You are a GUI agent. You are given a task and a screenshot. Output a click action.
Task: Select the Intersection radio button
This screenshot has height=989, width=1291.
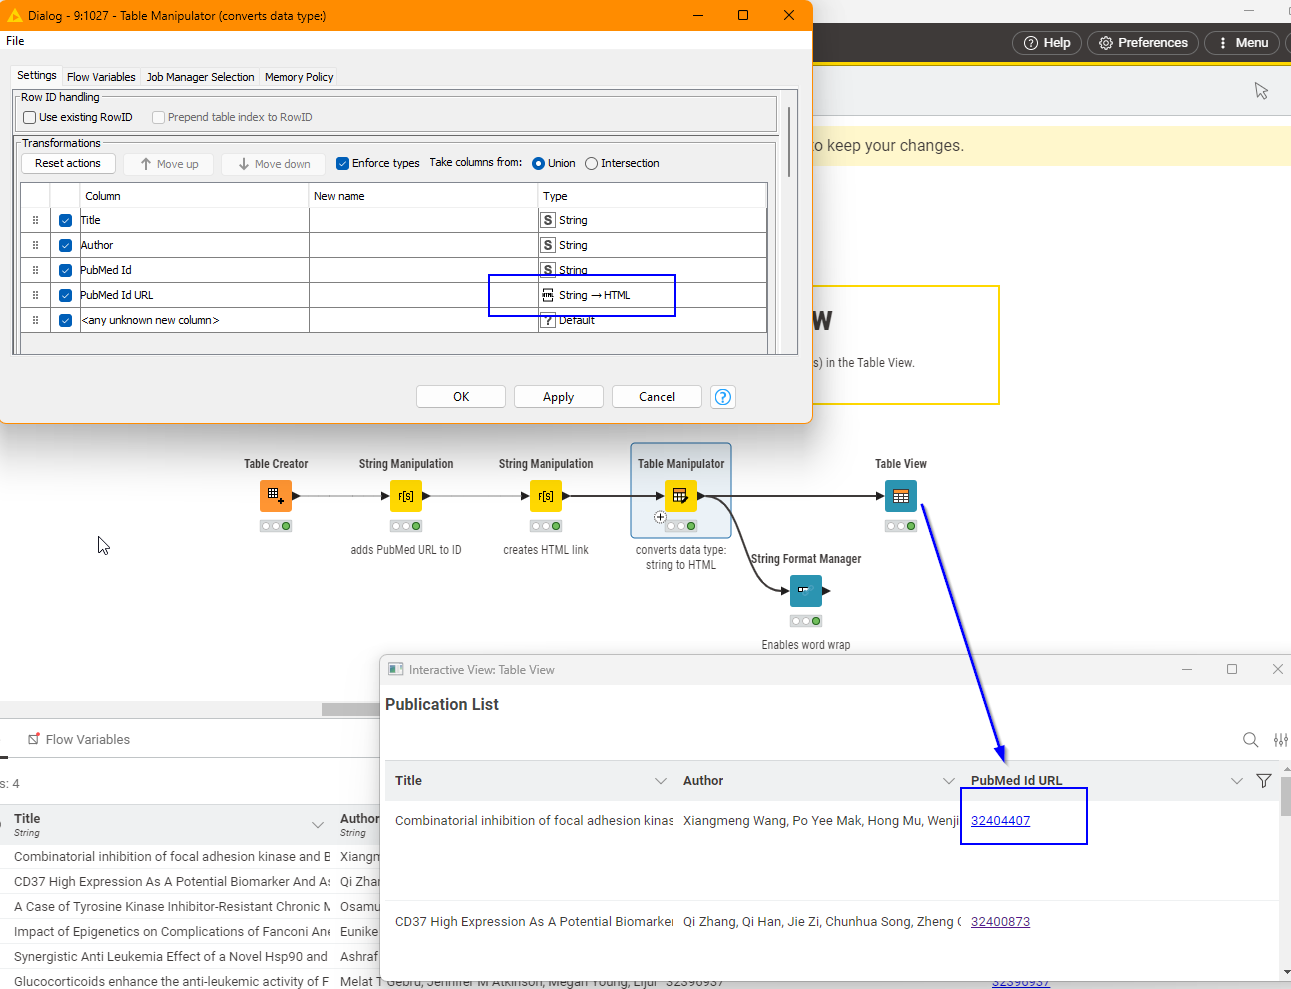tap(592, 164)
